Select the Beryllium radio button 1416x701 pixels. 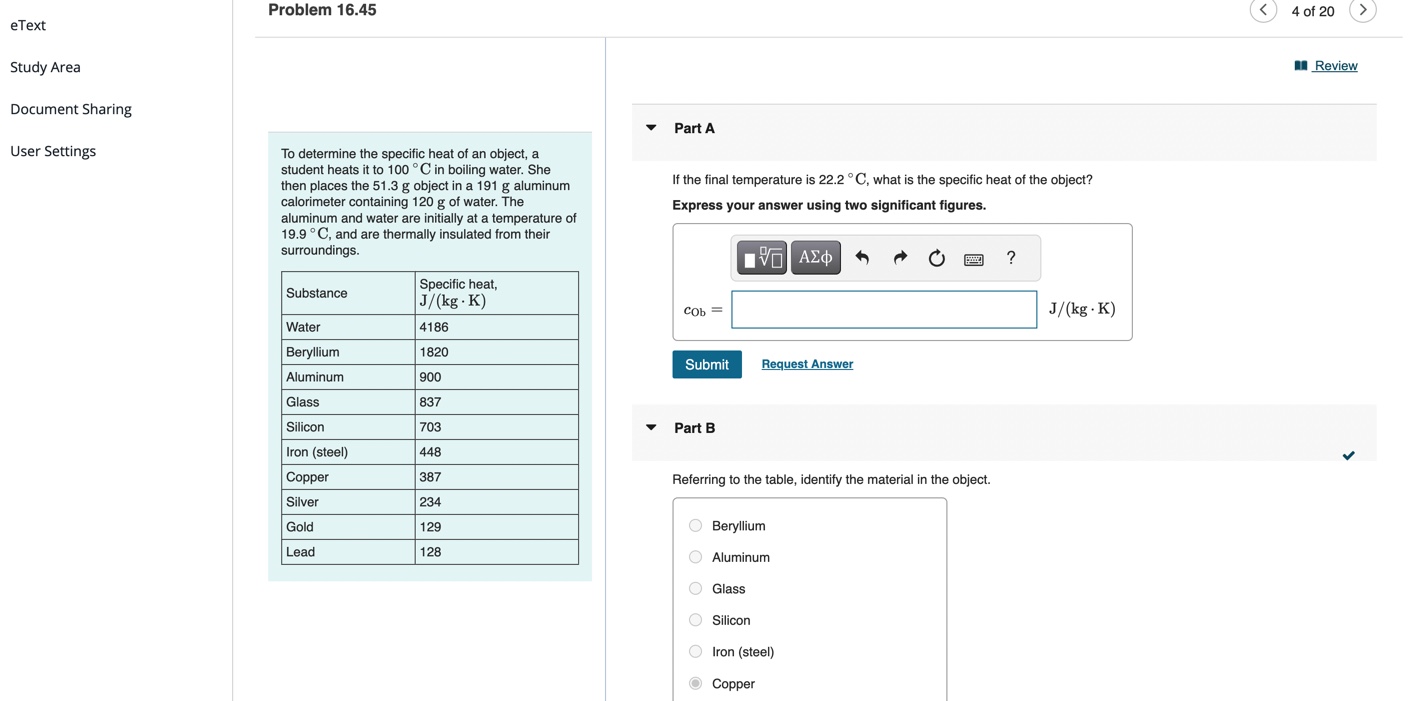695,525
